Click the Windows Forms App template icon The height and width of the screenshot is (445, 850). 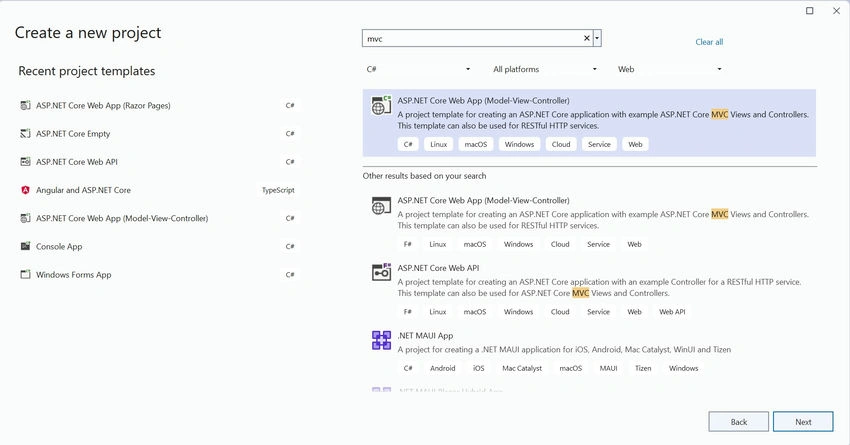(x=25, y=274)
